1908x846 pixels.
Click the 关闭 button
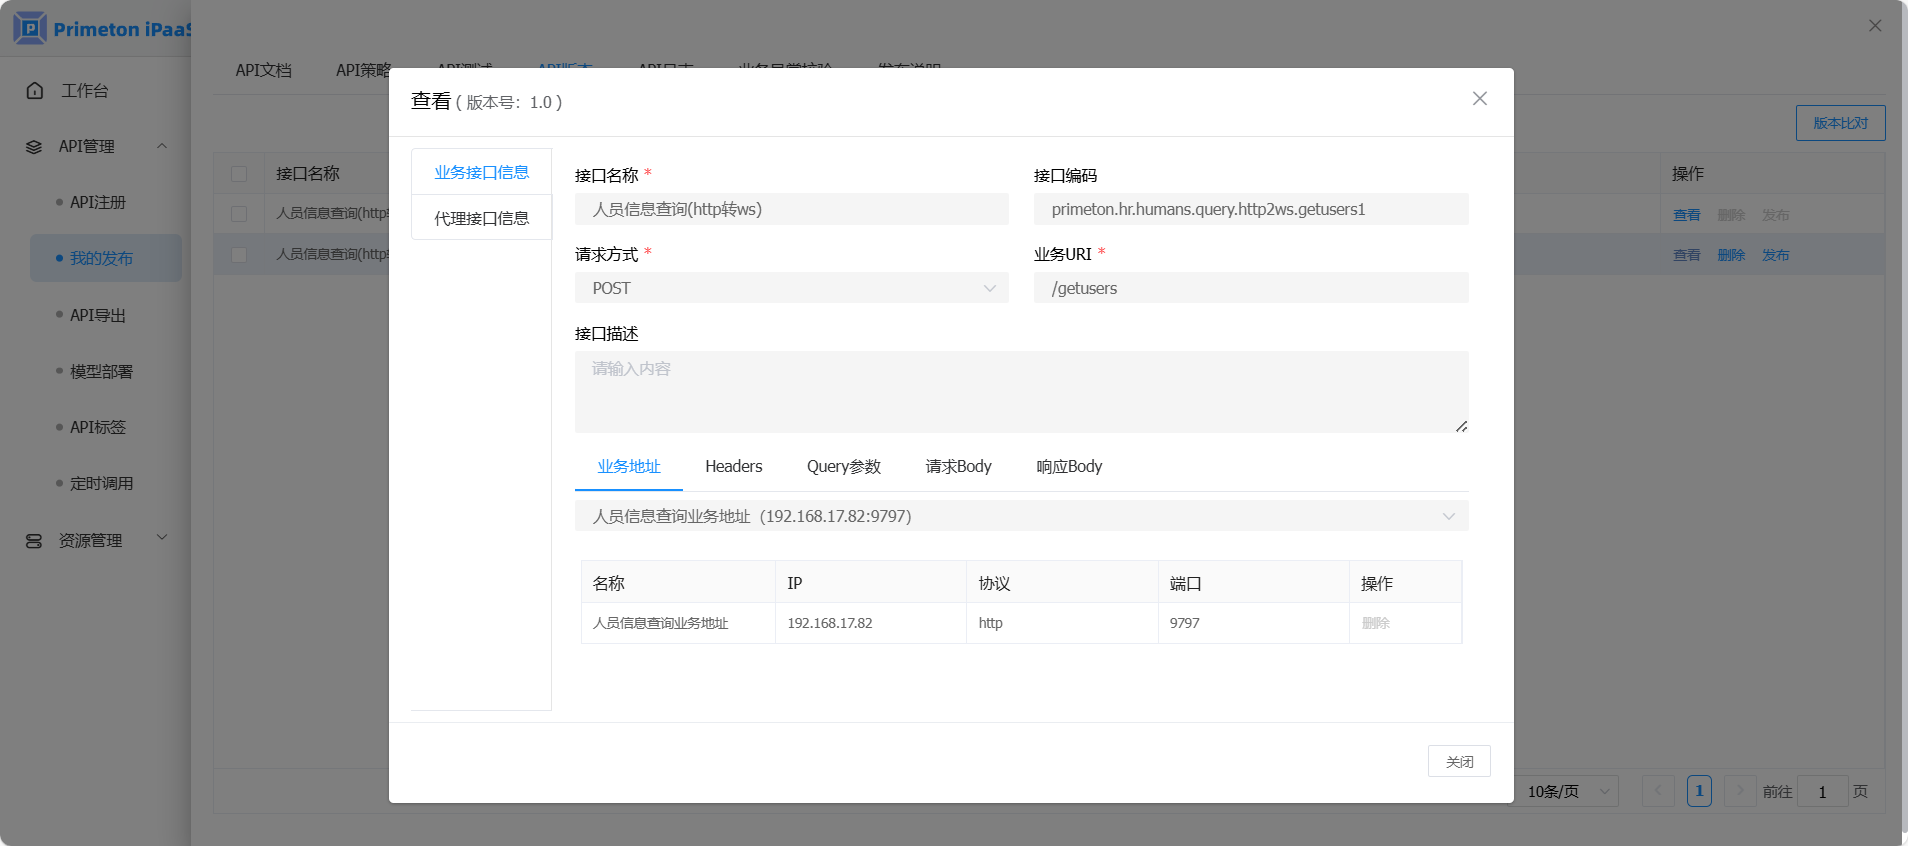click(x=1458, y=761)
